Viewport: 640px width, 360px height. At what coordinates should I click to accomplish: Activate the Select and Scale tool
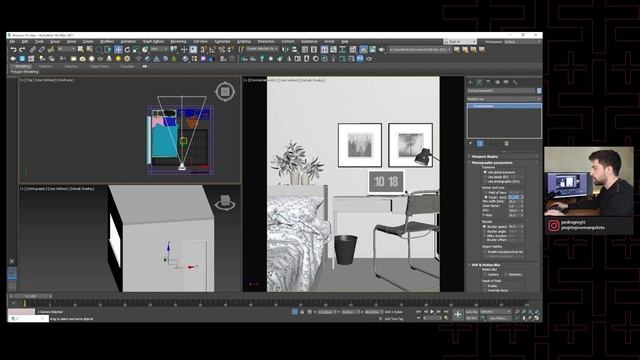click(x=136, y=49)
